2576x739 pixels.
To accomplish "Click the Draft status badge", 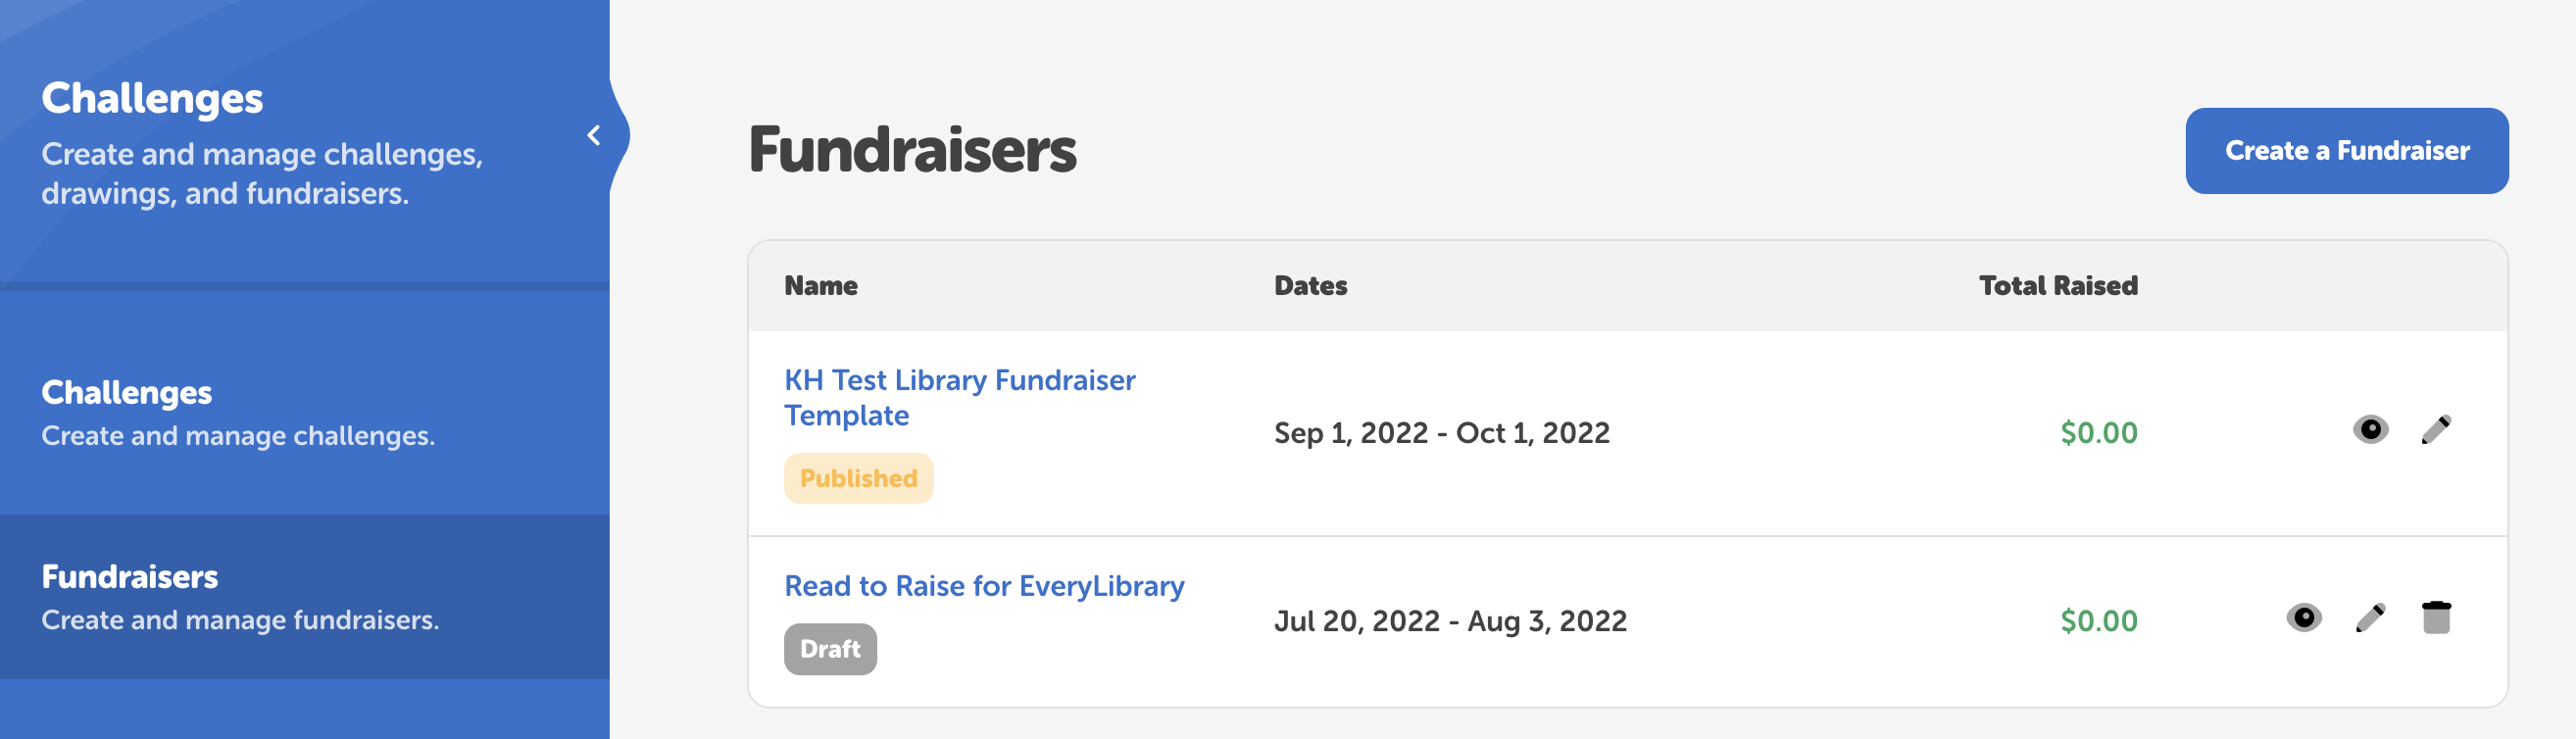I will point(830,648).
